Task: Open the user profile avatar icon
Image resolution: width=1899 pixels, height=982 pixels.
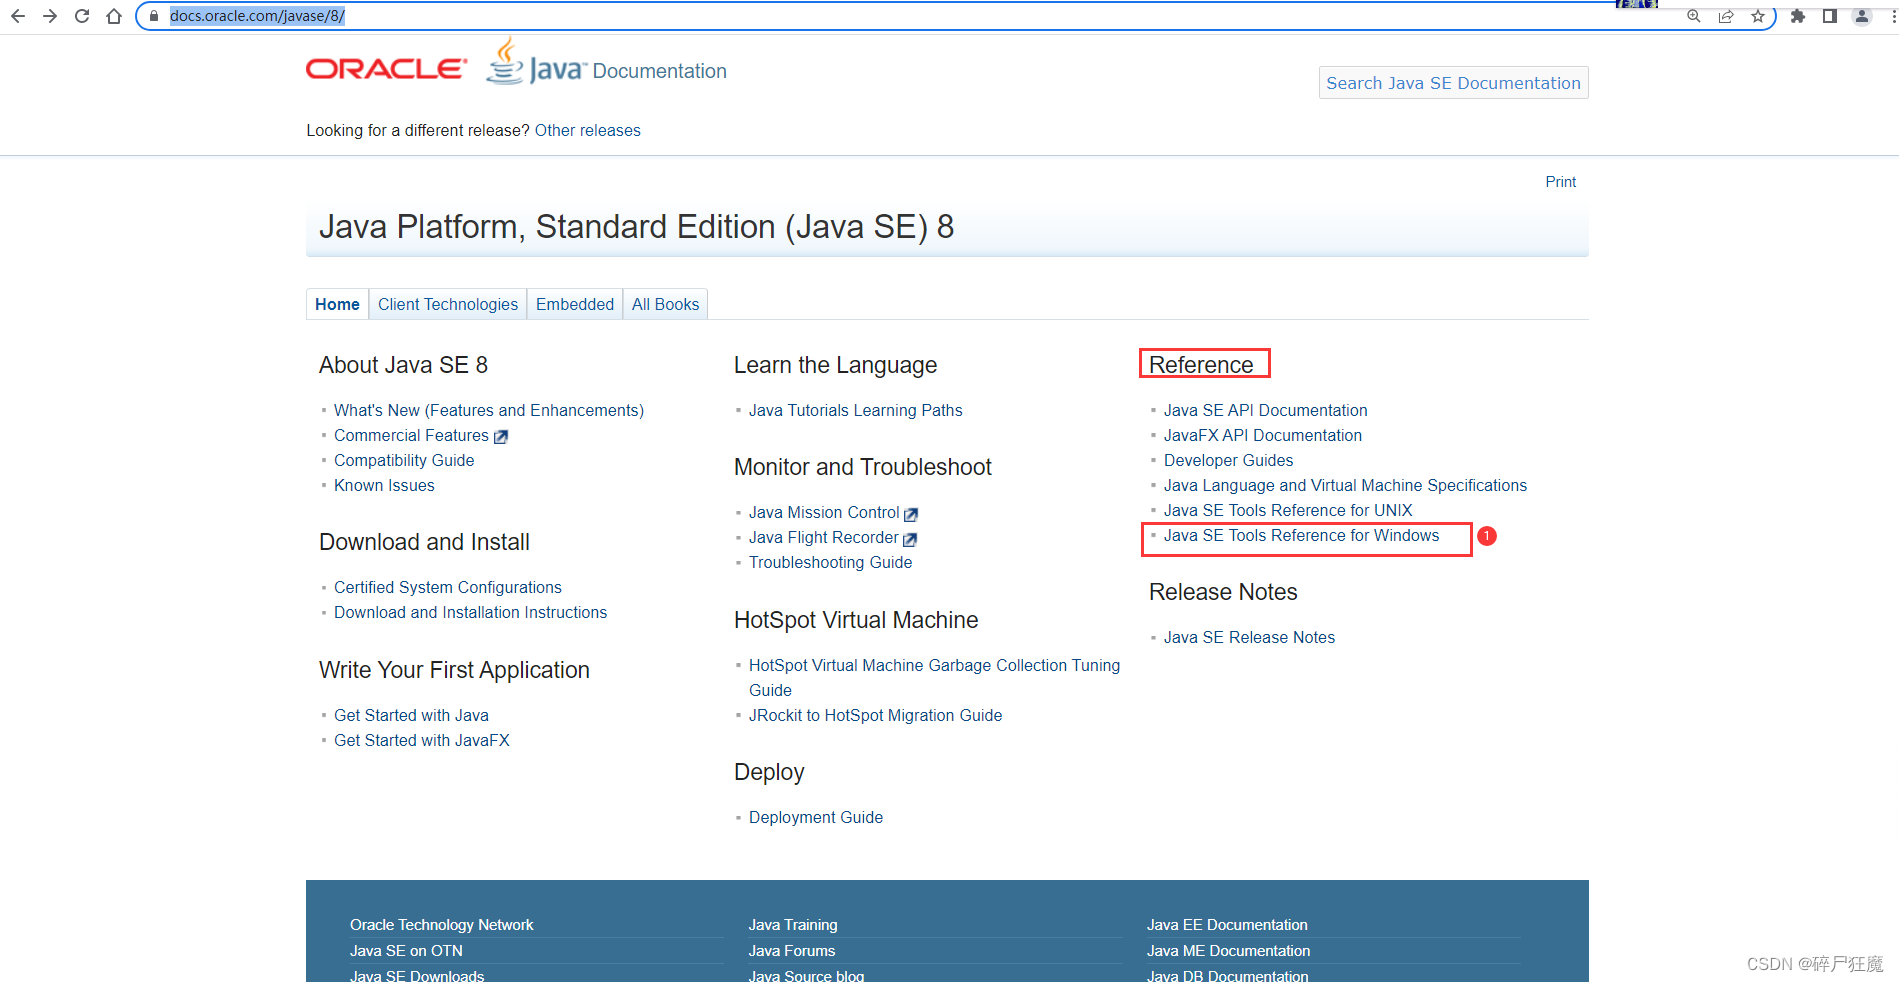Action: [x=1862, y=16]
